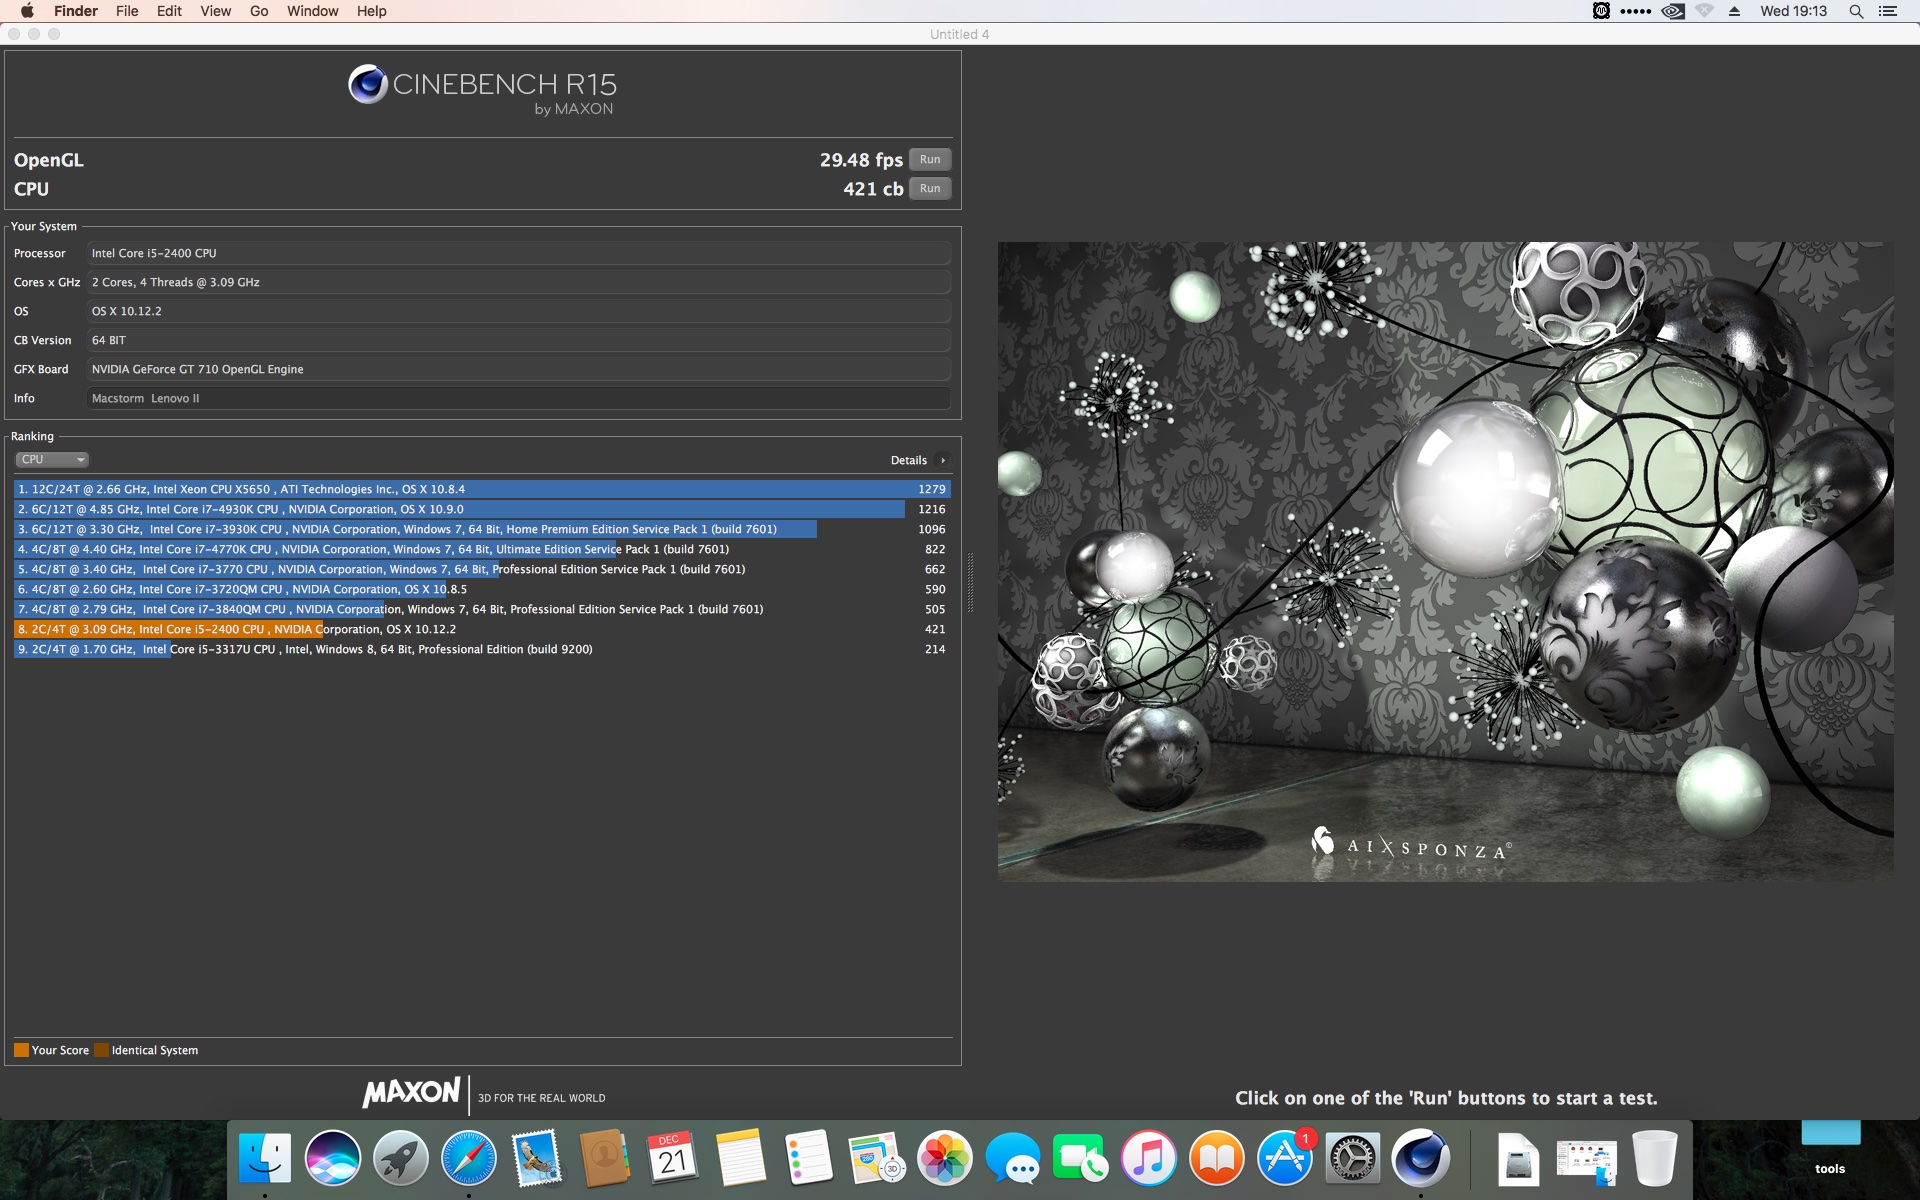Open the CPU ranking dropdown
Screen dimensions: 1920x1200
52,460
